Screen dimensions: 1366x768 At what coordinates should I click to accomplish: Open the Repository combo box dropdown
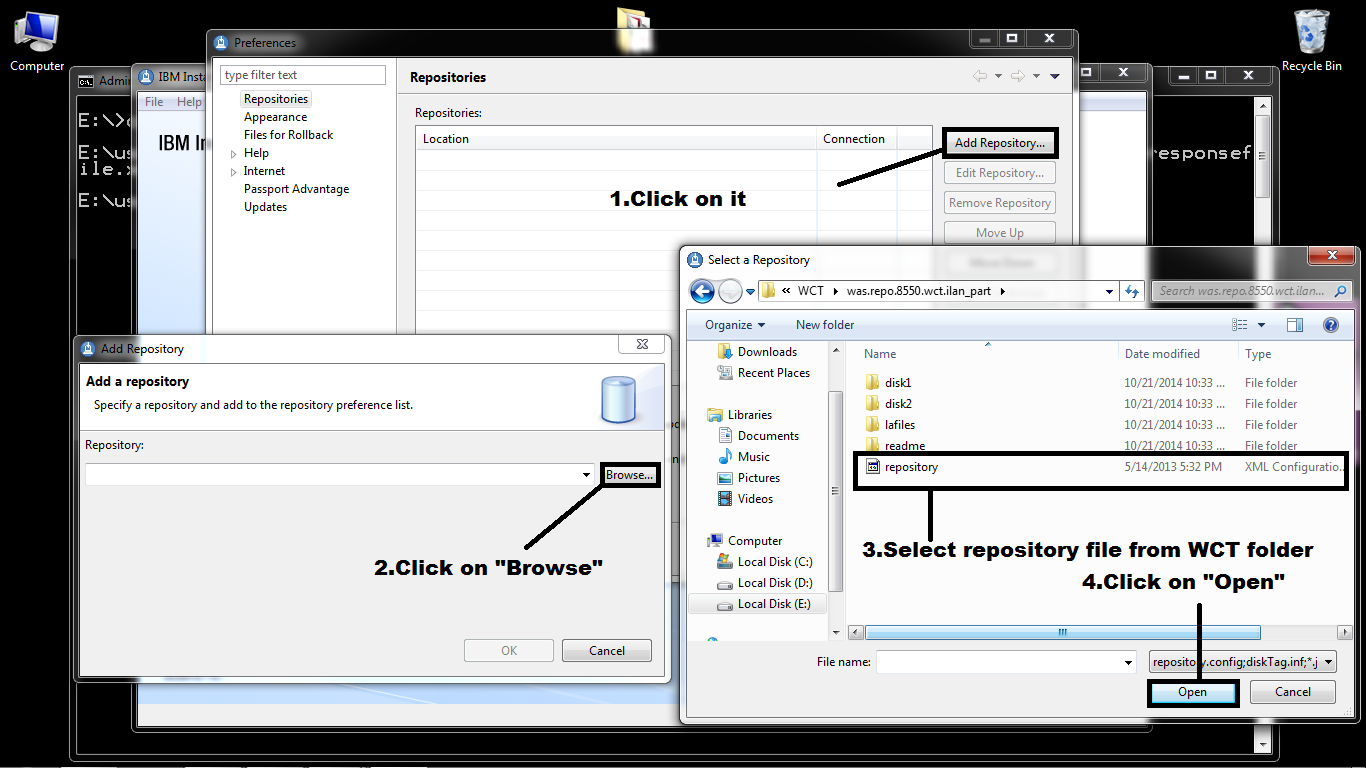tap(586, 474)
